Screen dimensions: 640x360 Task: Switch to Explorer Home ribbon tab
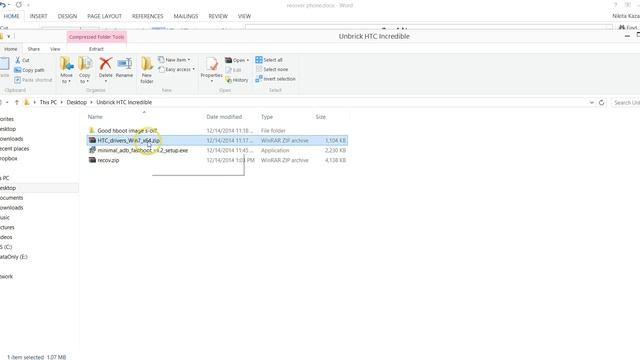coord(11,49)
